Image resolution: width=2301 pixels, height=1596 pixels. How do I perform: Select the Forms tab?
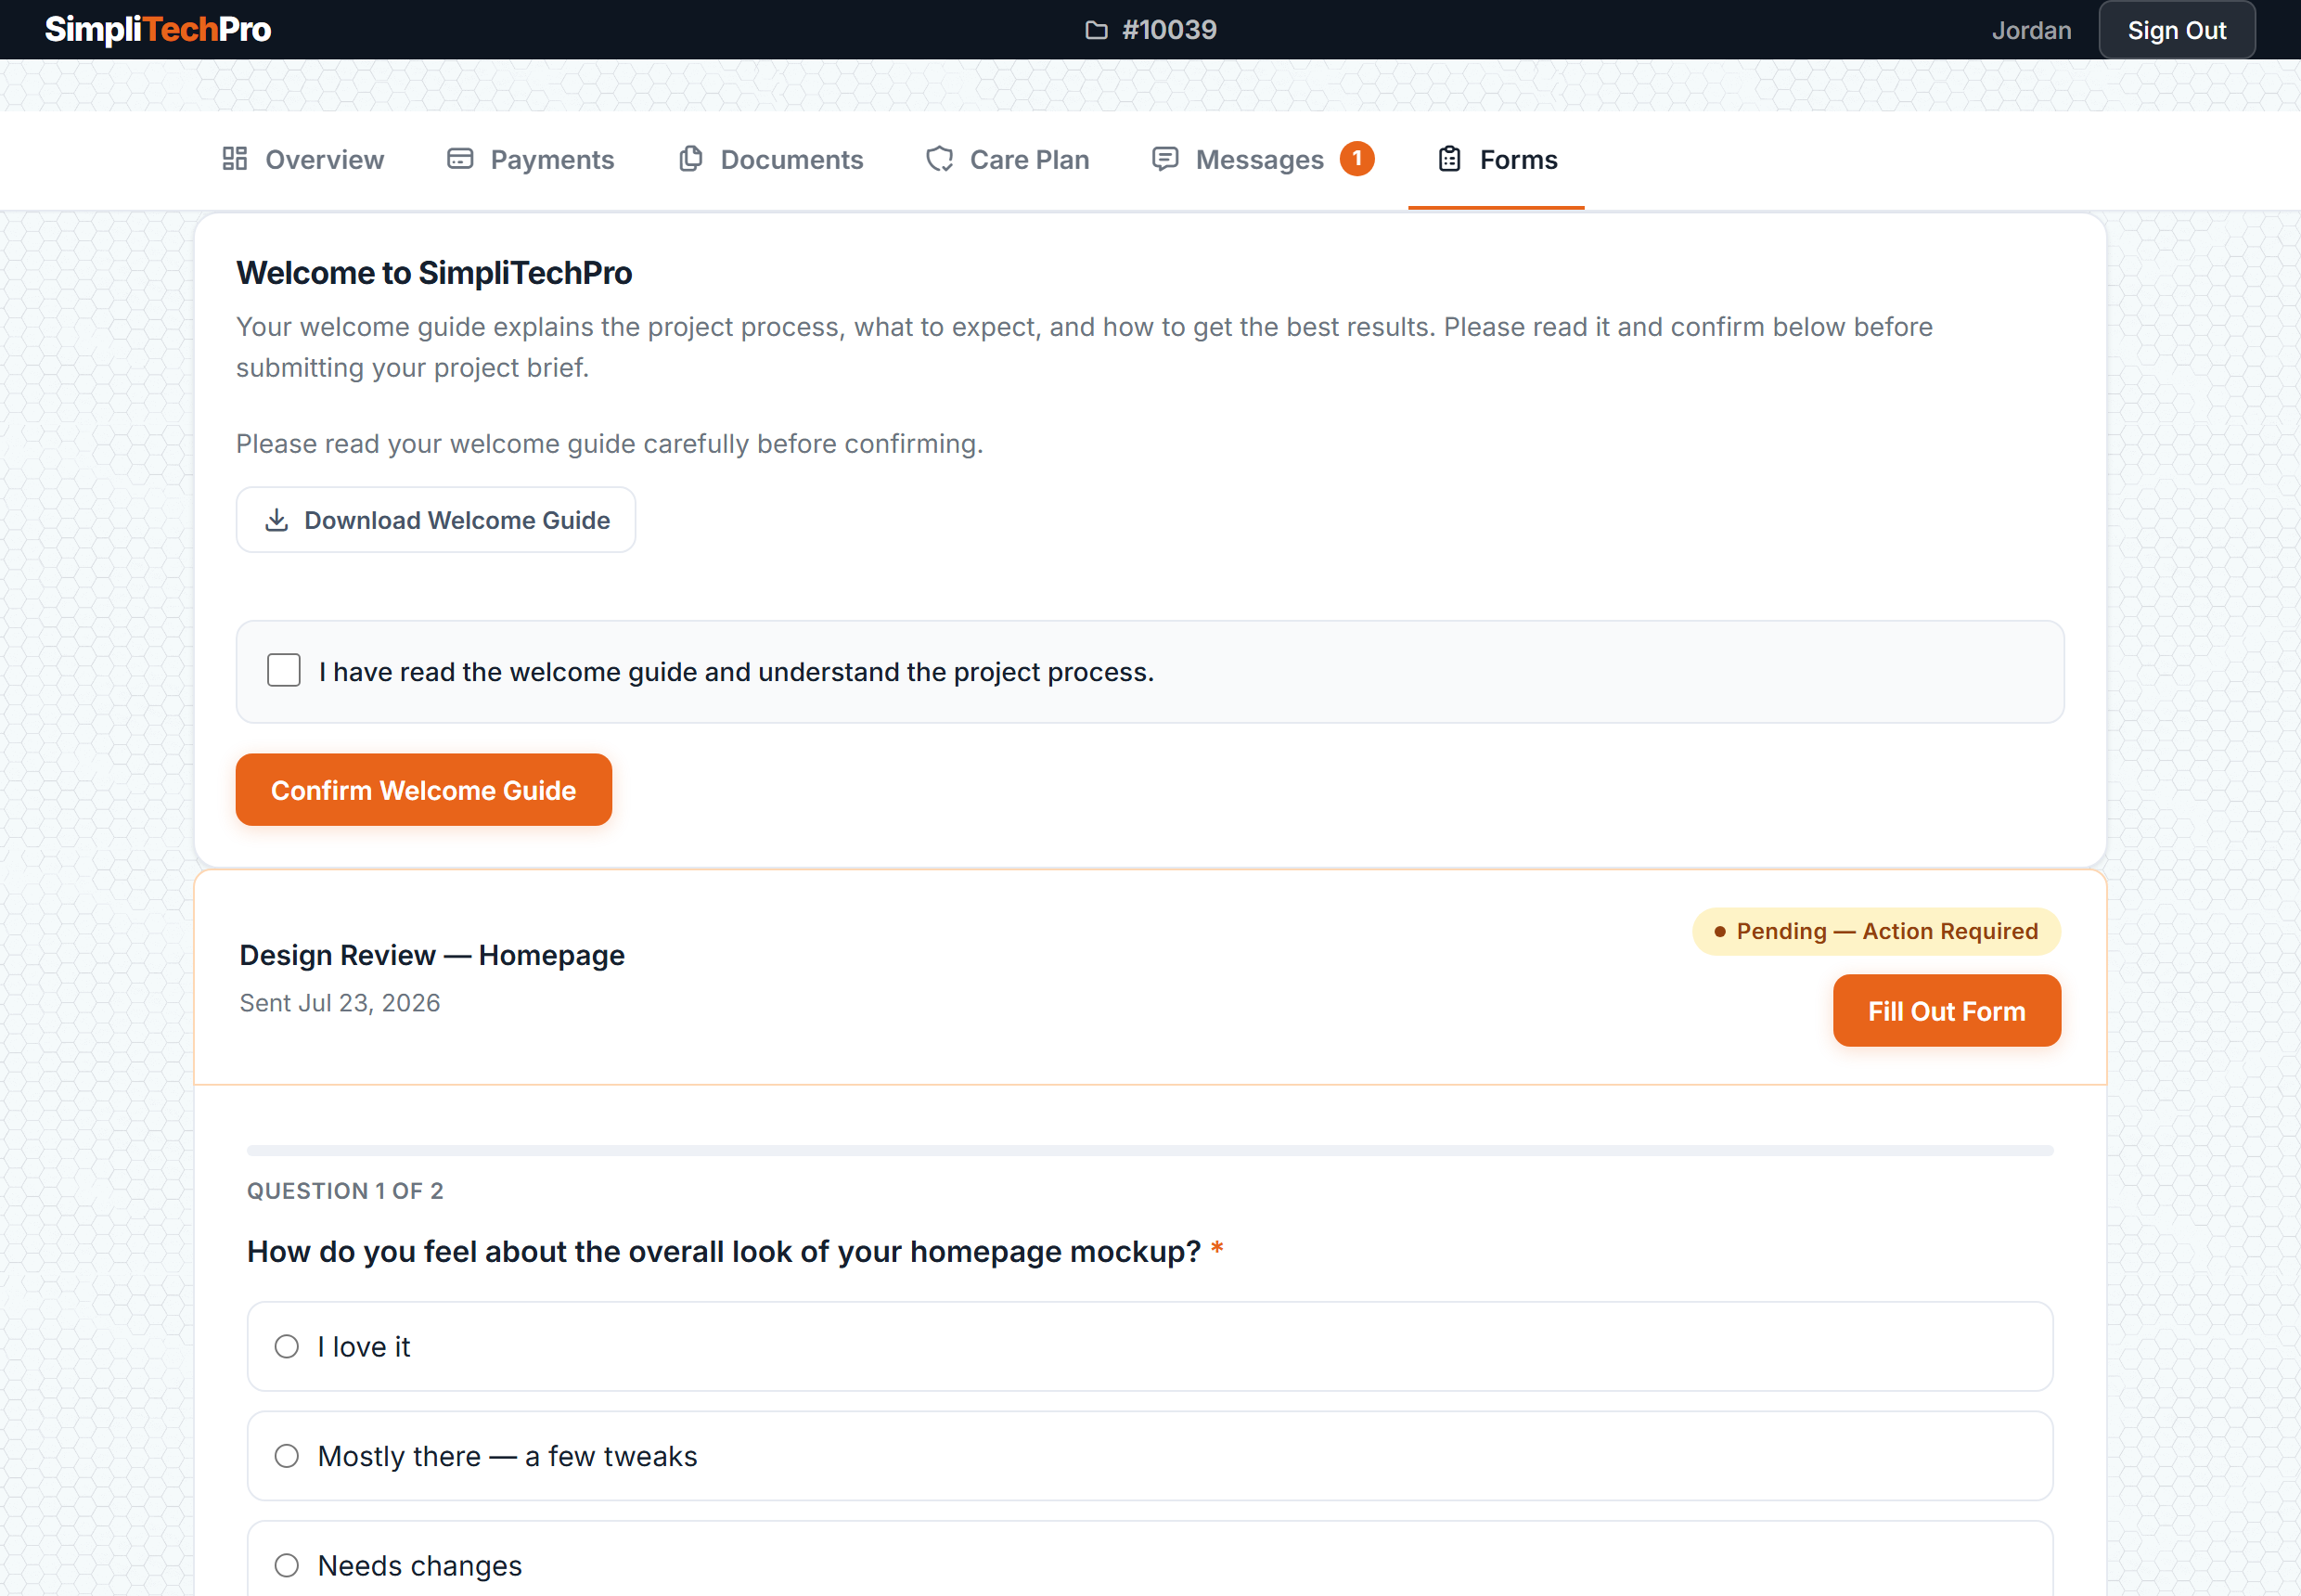[1496, 160]
